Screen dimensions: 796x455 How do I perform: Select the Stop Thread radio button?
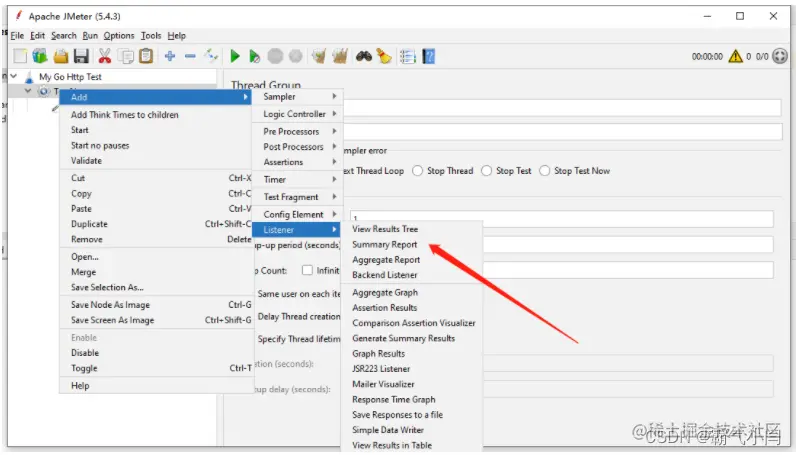tap(418, 171)
